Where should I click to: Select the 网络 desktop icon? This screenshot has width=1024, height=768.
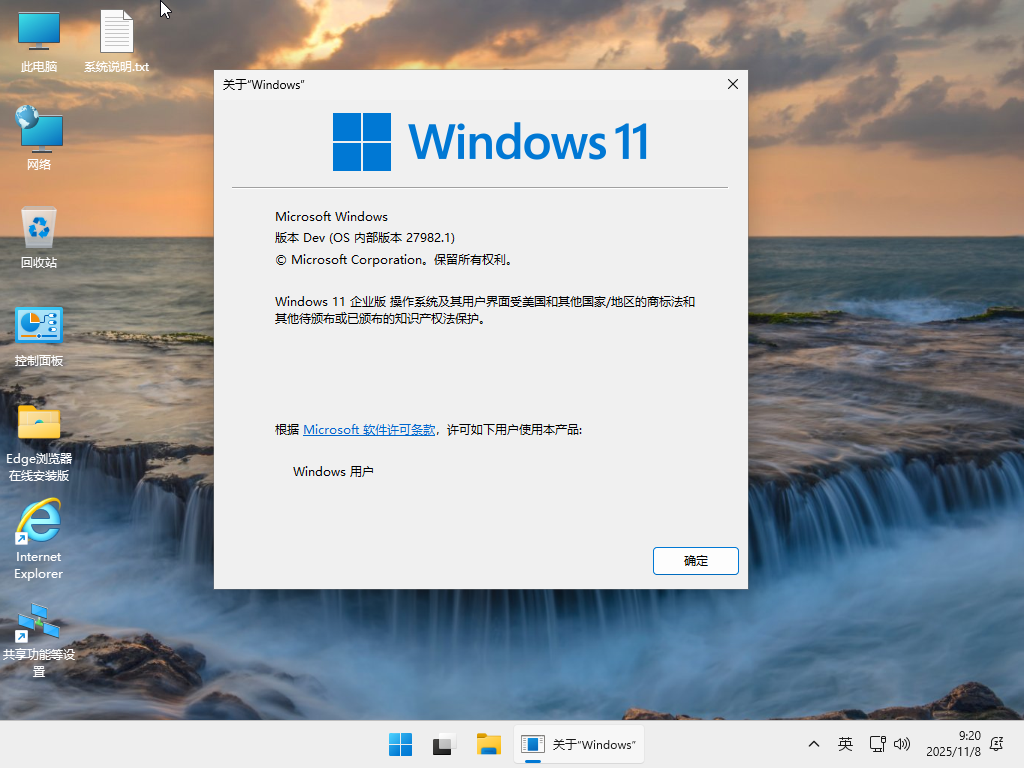pos(39,138)
